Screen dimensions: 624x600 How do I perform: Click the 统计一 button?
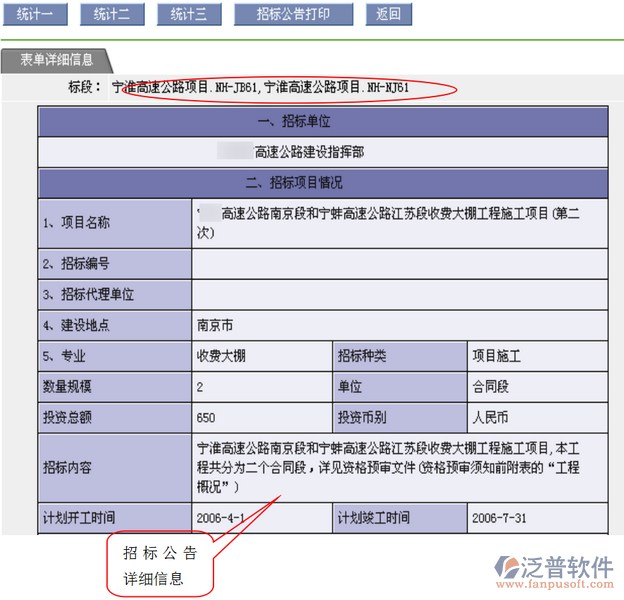pyautogui.click(x=35, y=14)
